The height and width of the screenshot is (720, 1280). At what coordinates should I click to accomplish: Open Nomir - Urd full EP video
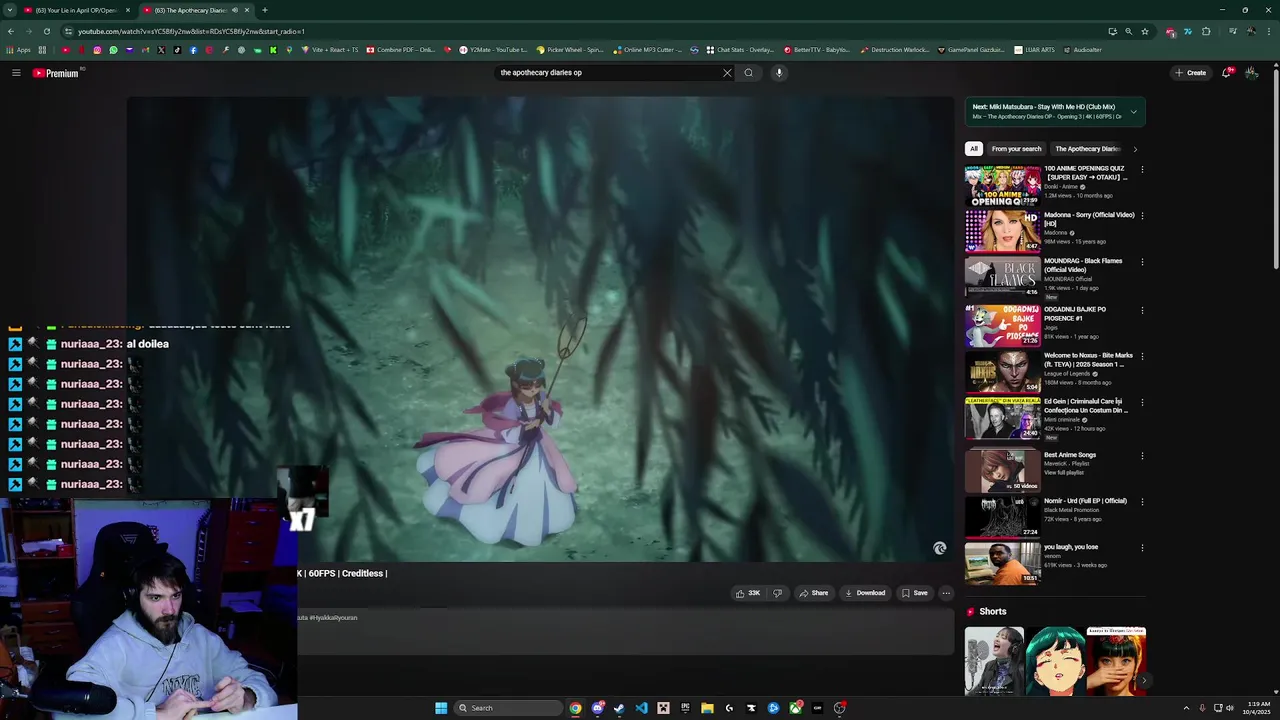(x=1055, y=516)
